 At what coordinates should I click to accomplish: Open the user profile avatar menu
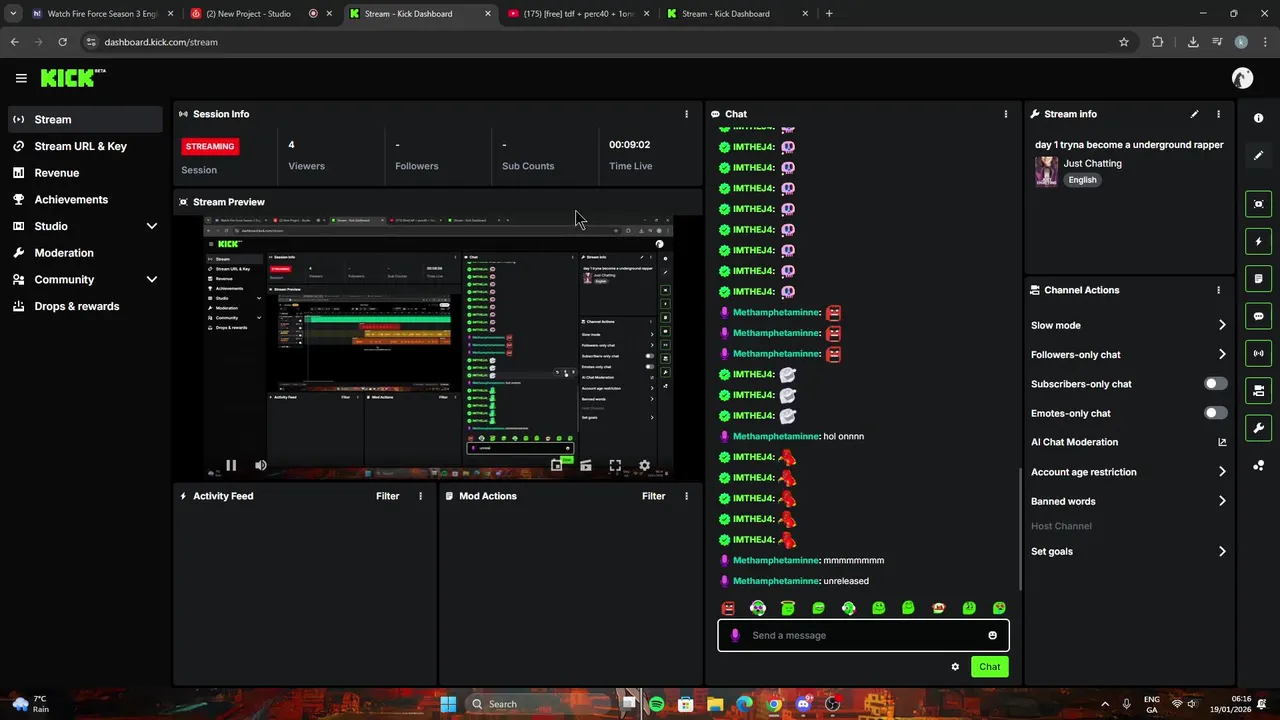pyautogui.click(x=1242, y=78)
